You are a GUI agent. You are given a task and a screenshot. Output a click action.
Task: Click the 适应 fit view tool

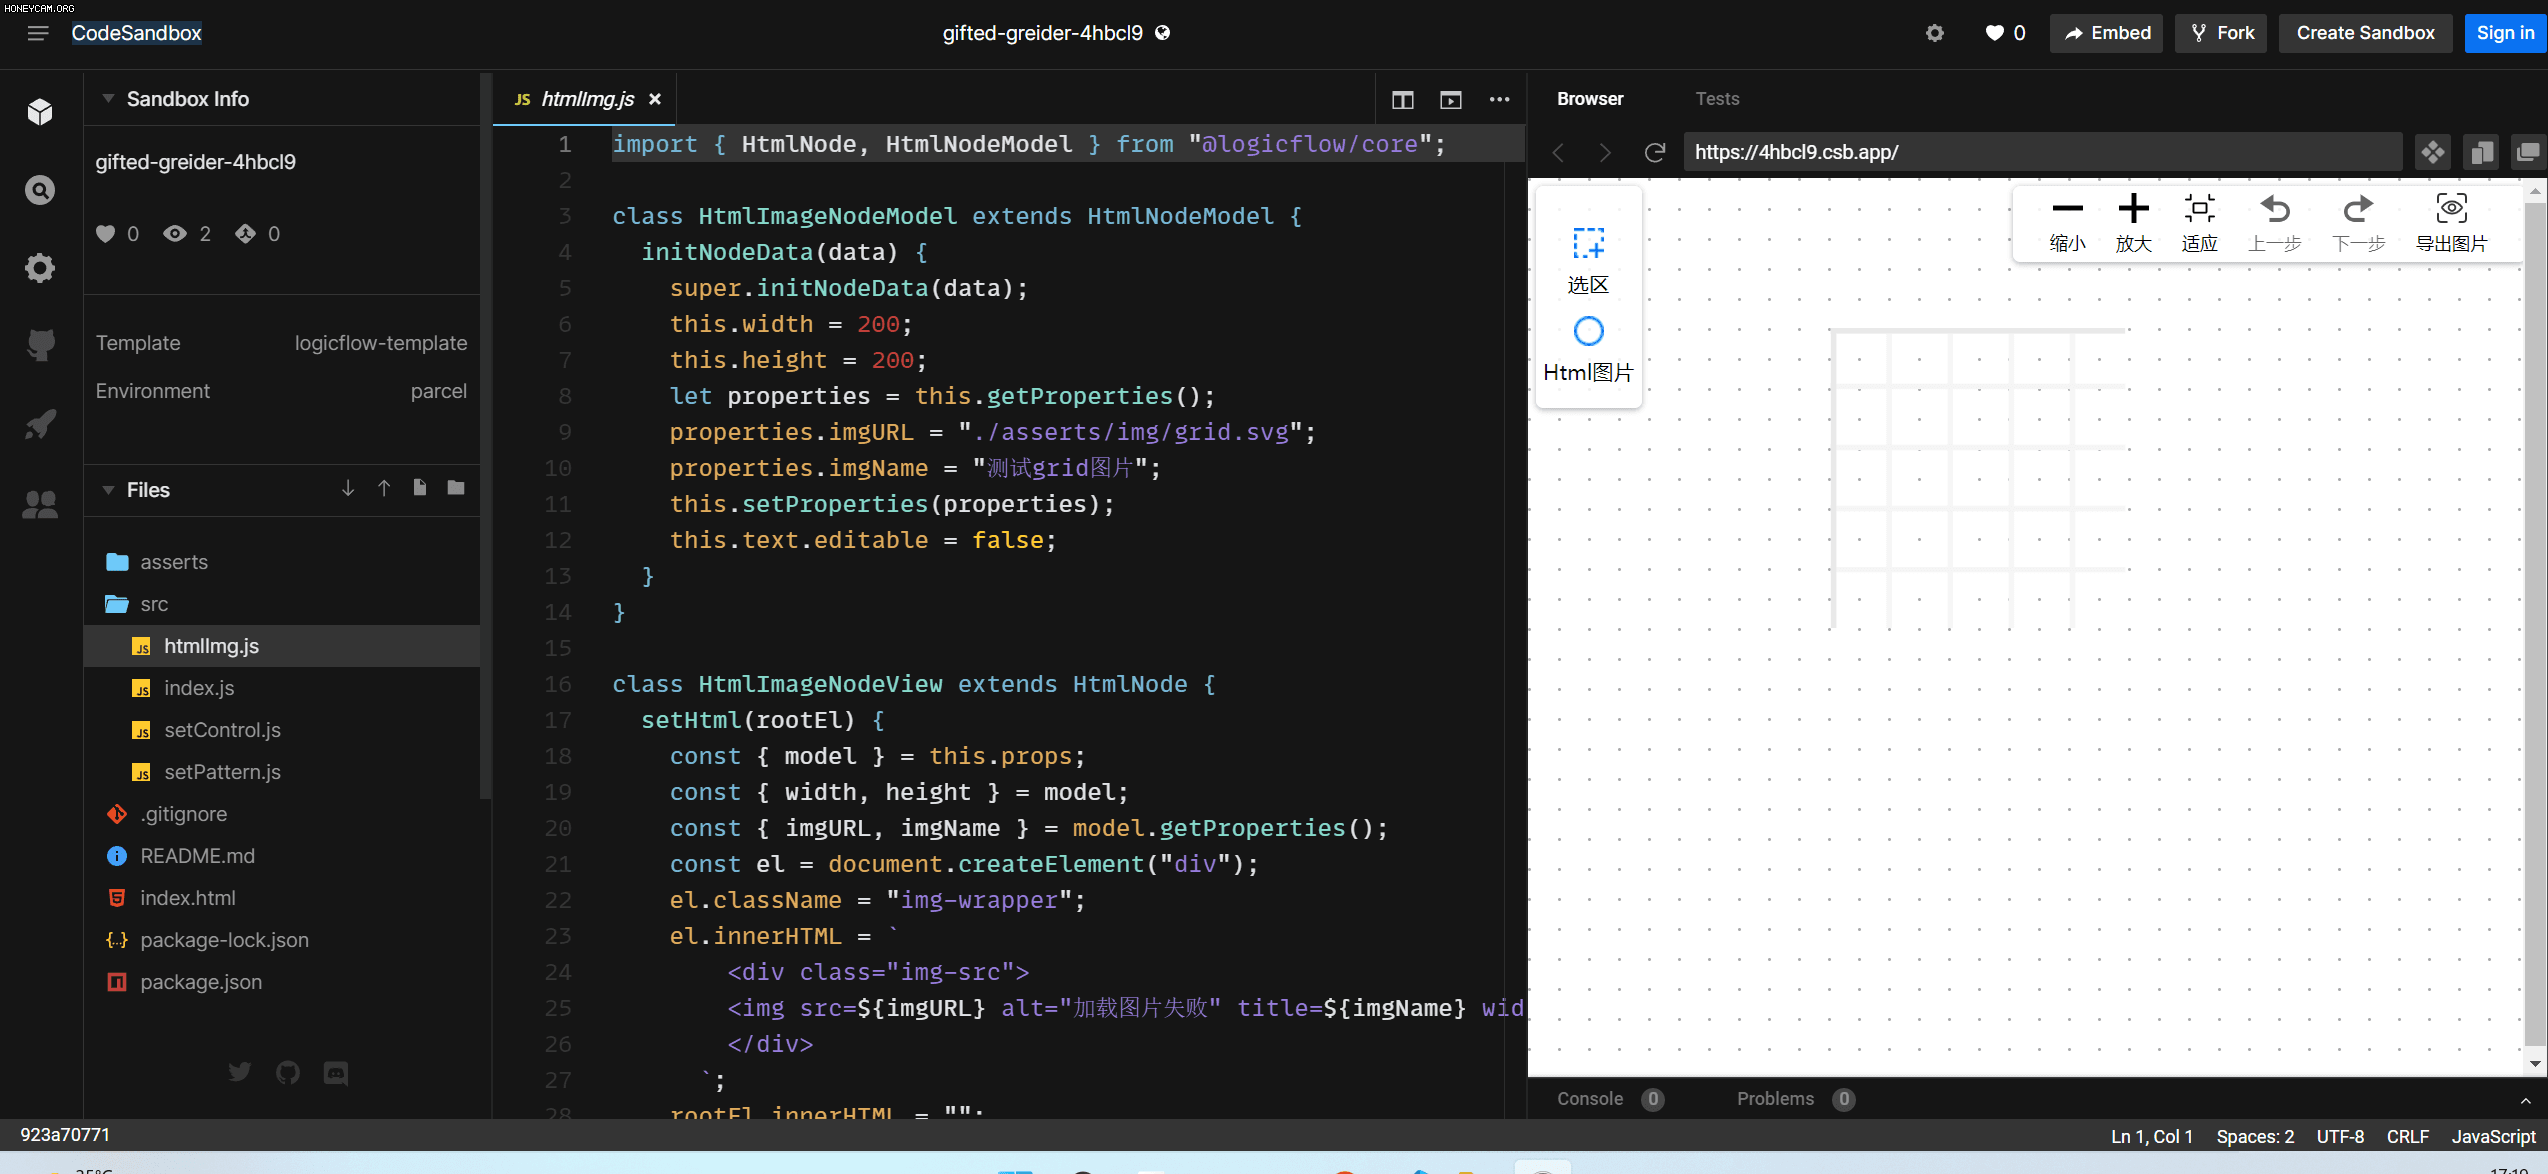click(2199, 223)
